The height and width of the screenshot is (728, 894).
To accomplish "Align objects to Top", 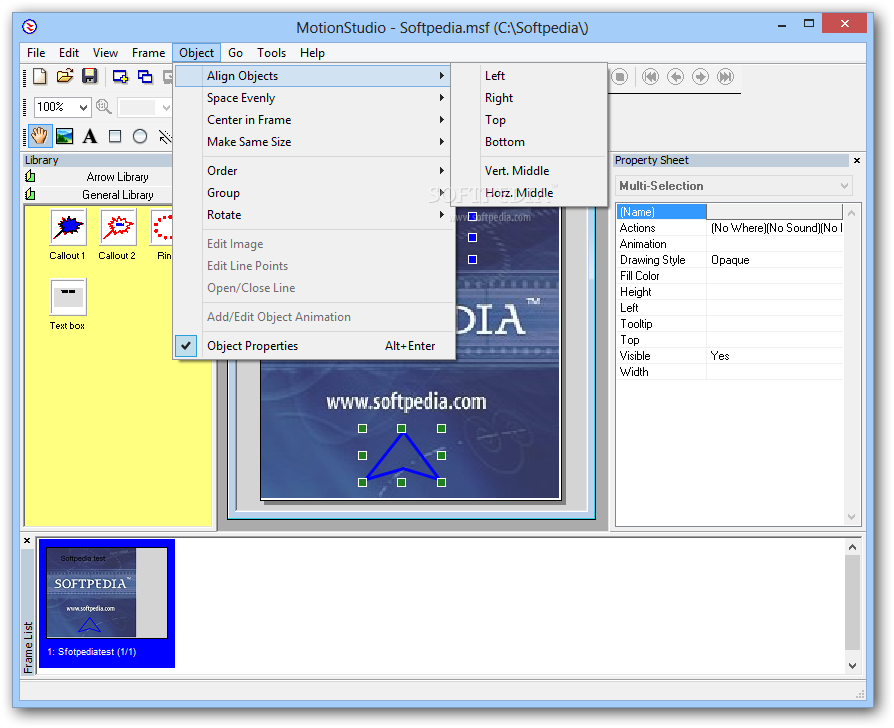I will coord(529,120).
